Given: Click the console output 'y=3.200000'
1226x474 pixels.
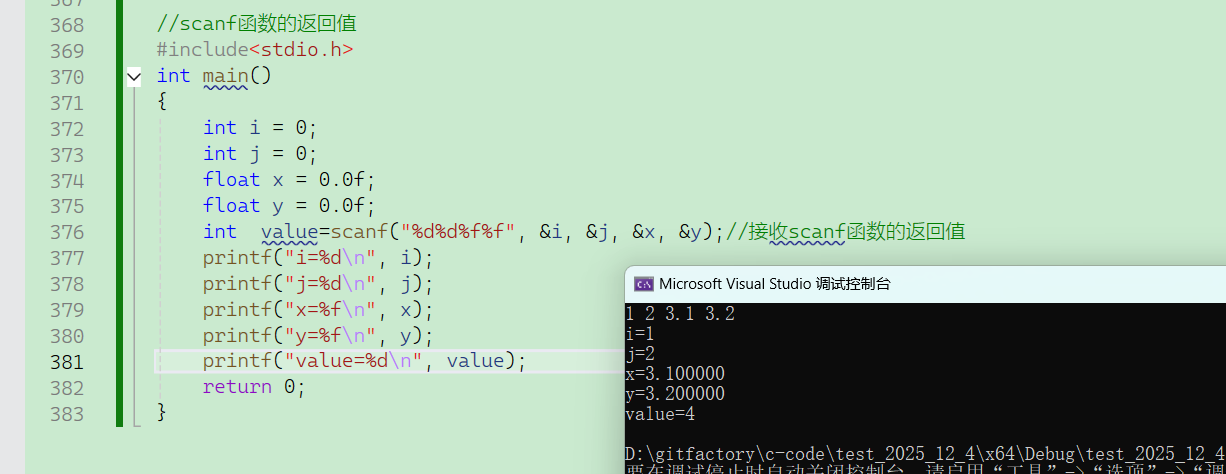Looking at the screenshot, I should click(675, 394).
